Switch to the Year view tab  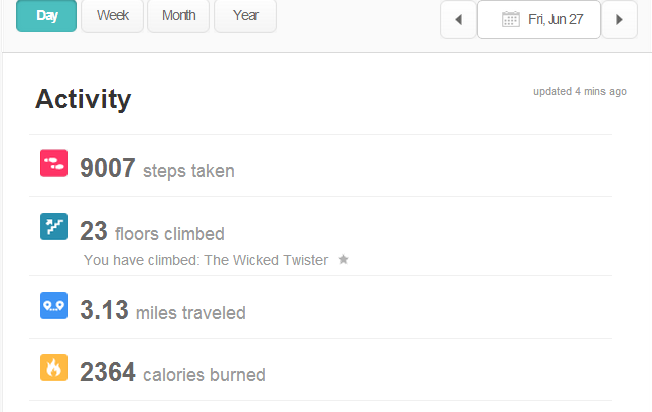[245, 16]
